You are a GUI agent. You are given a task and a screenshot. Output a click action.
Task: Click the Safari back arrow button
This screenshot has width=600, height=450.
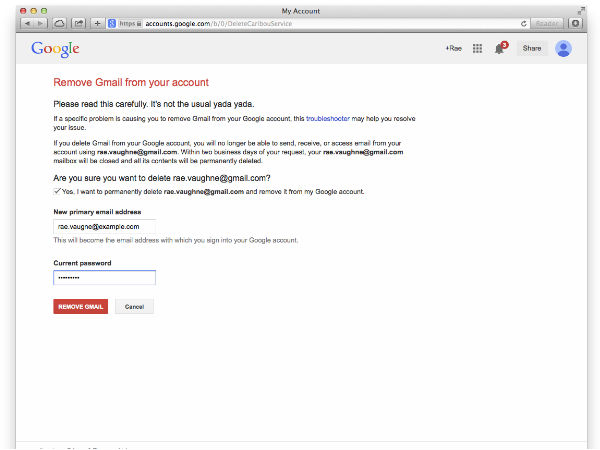point(27,22)
